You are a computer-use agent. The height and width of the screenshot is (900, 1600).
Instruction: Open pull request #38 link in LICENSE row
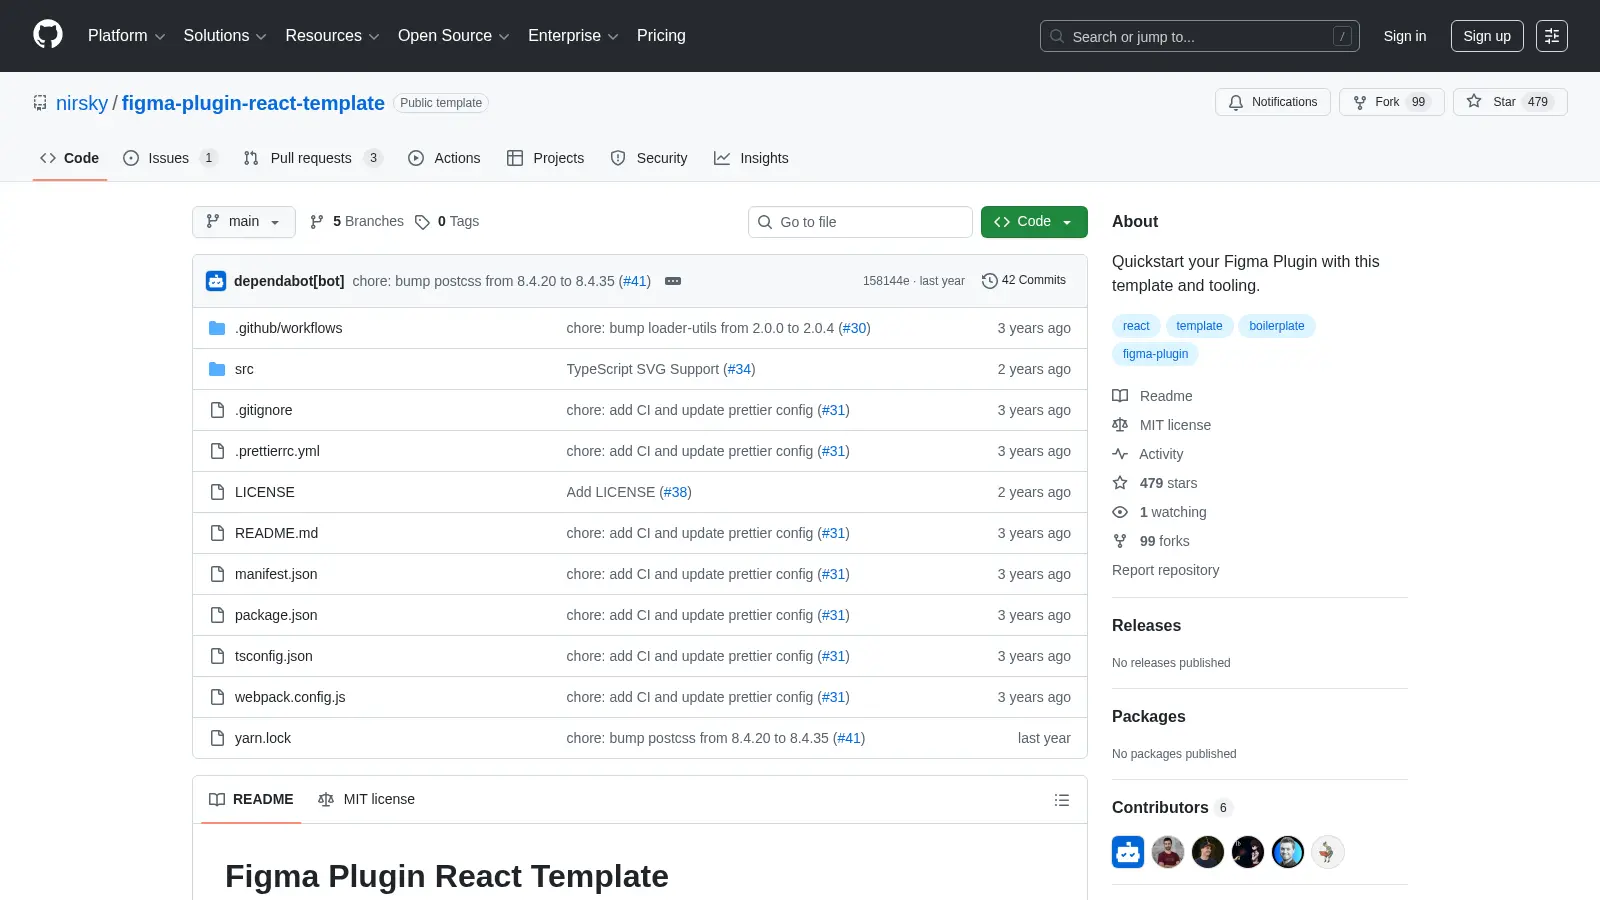tap(675, 492)
